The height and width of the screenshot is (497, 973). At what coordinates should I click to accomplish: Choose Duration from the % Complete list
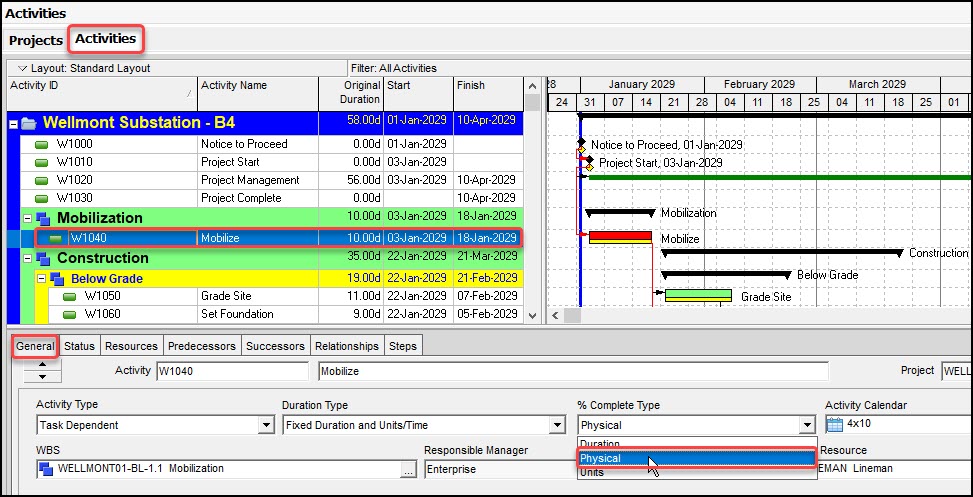click(696, 444)
